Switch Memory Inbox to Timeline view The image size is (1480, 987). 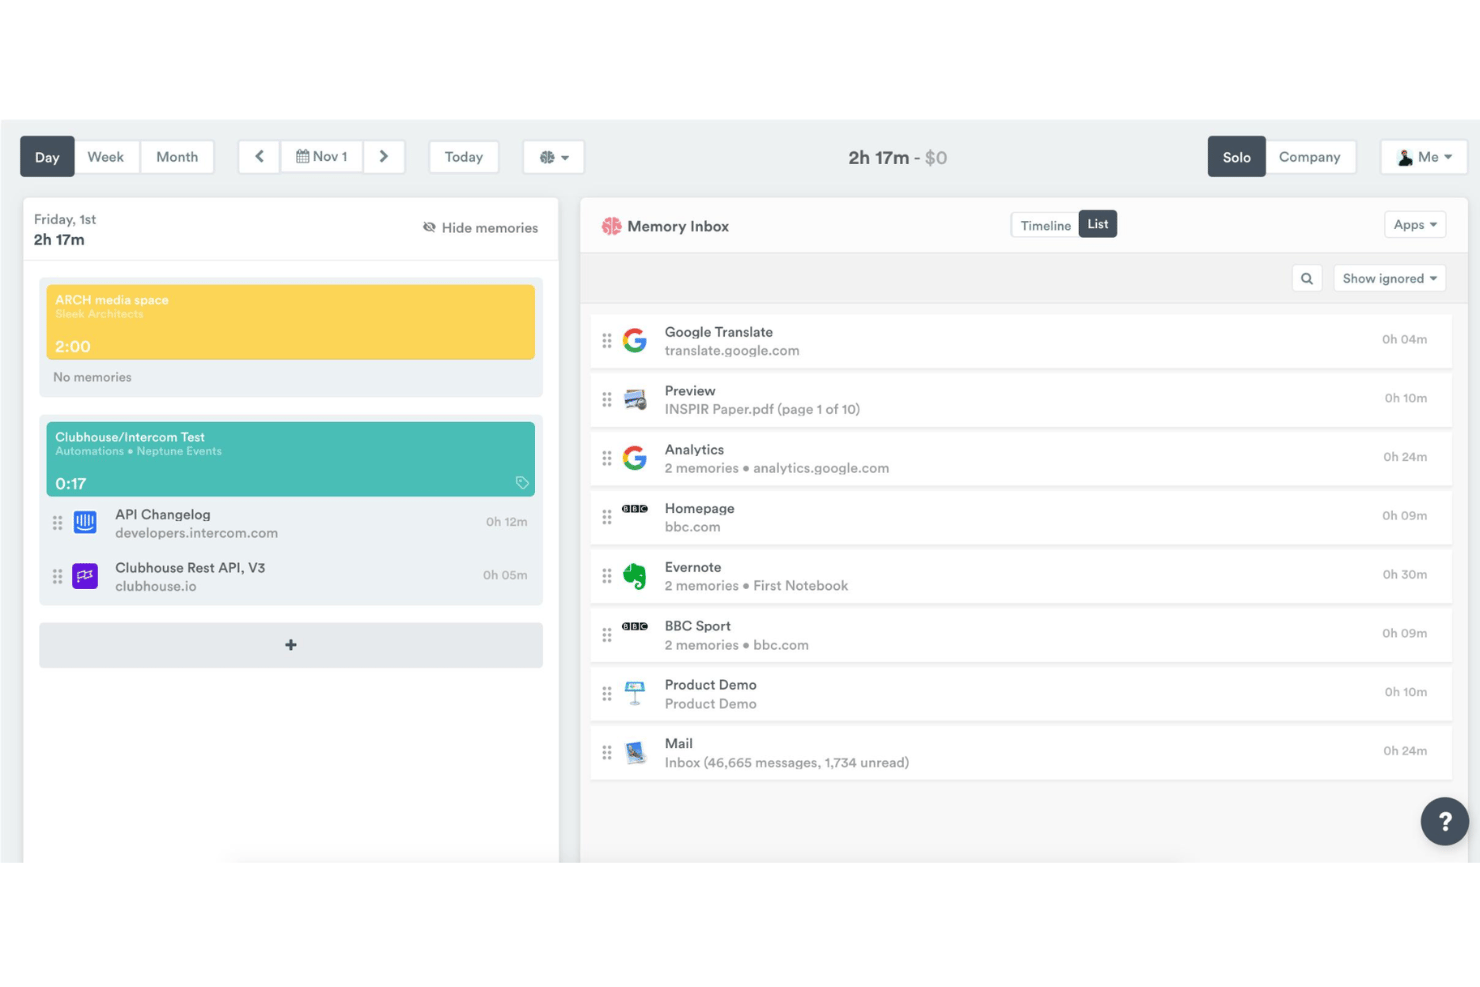point(1045,225)
